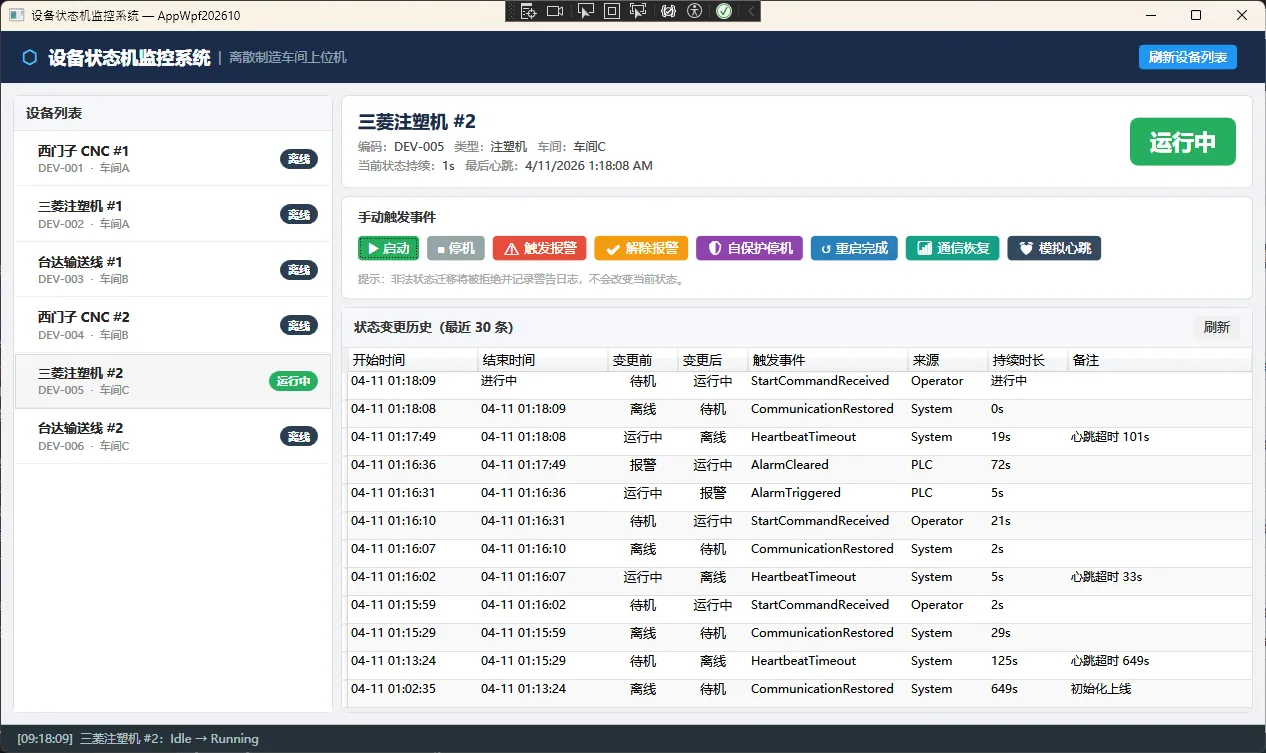Collapse the debug toolbar with chevron arrow

[x=751, y=11]
